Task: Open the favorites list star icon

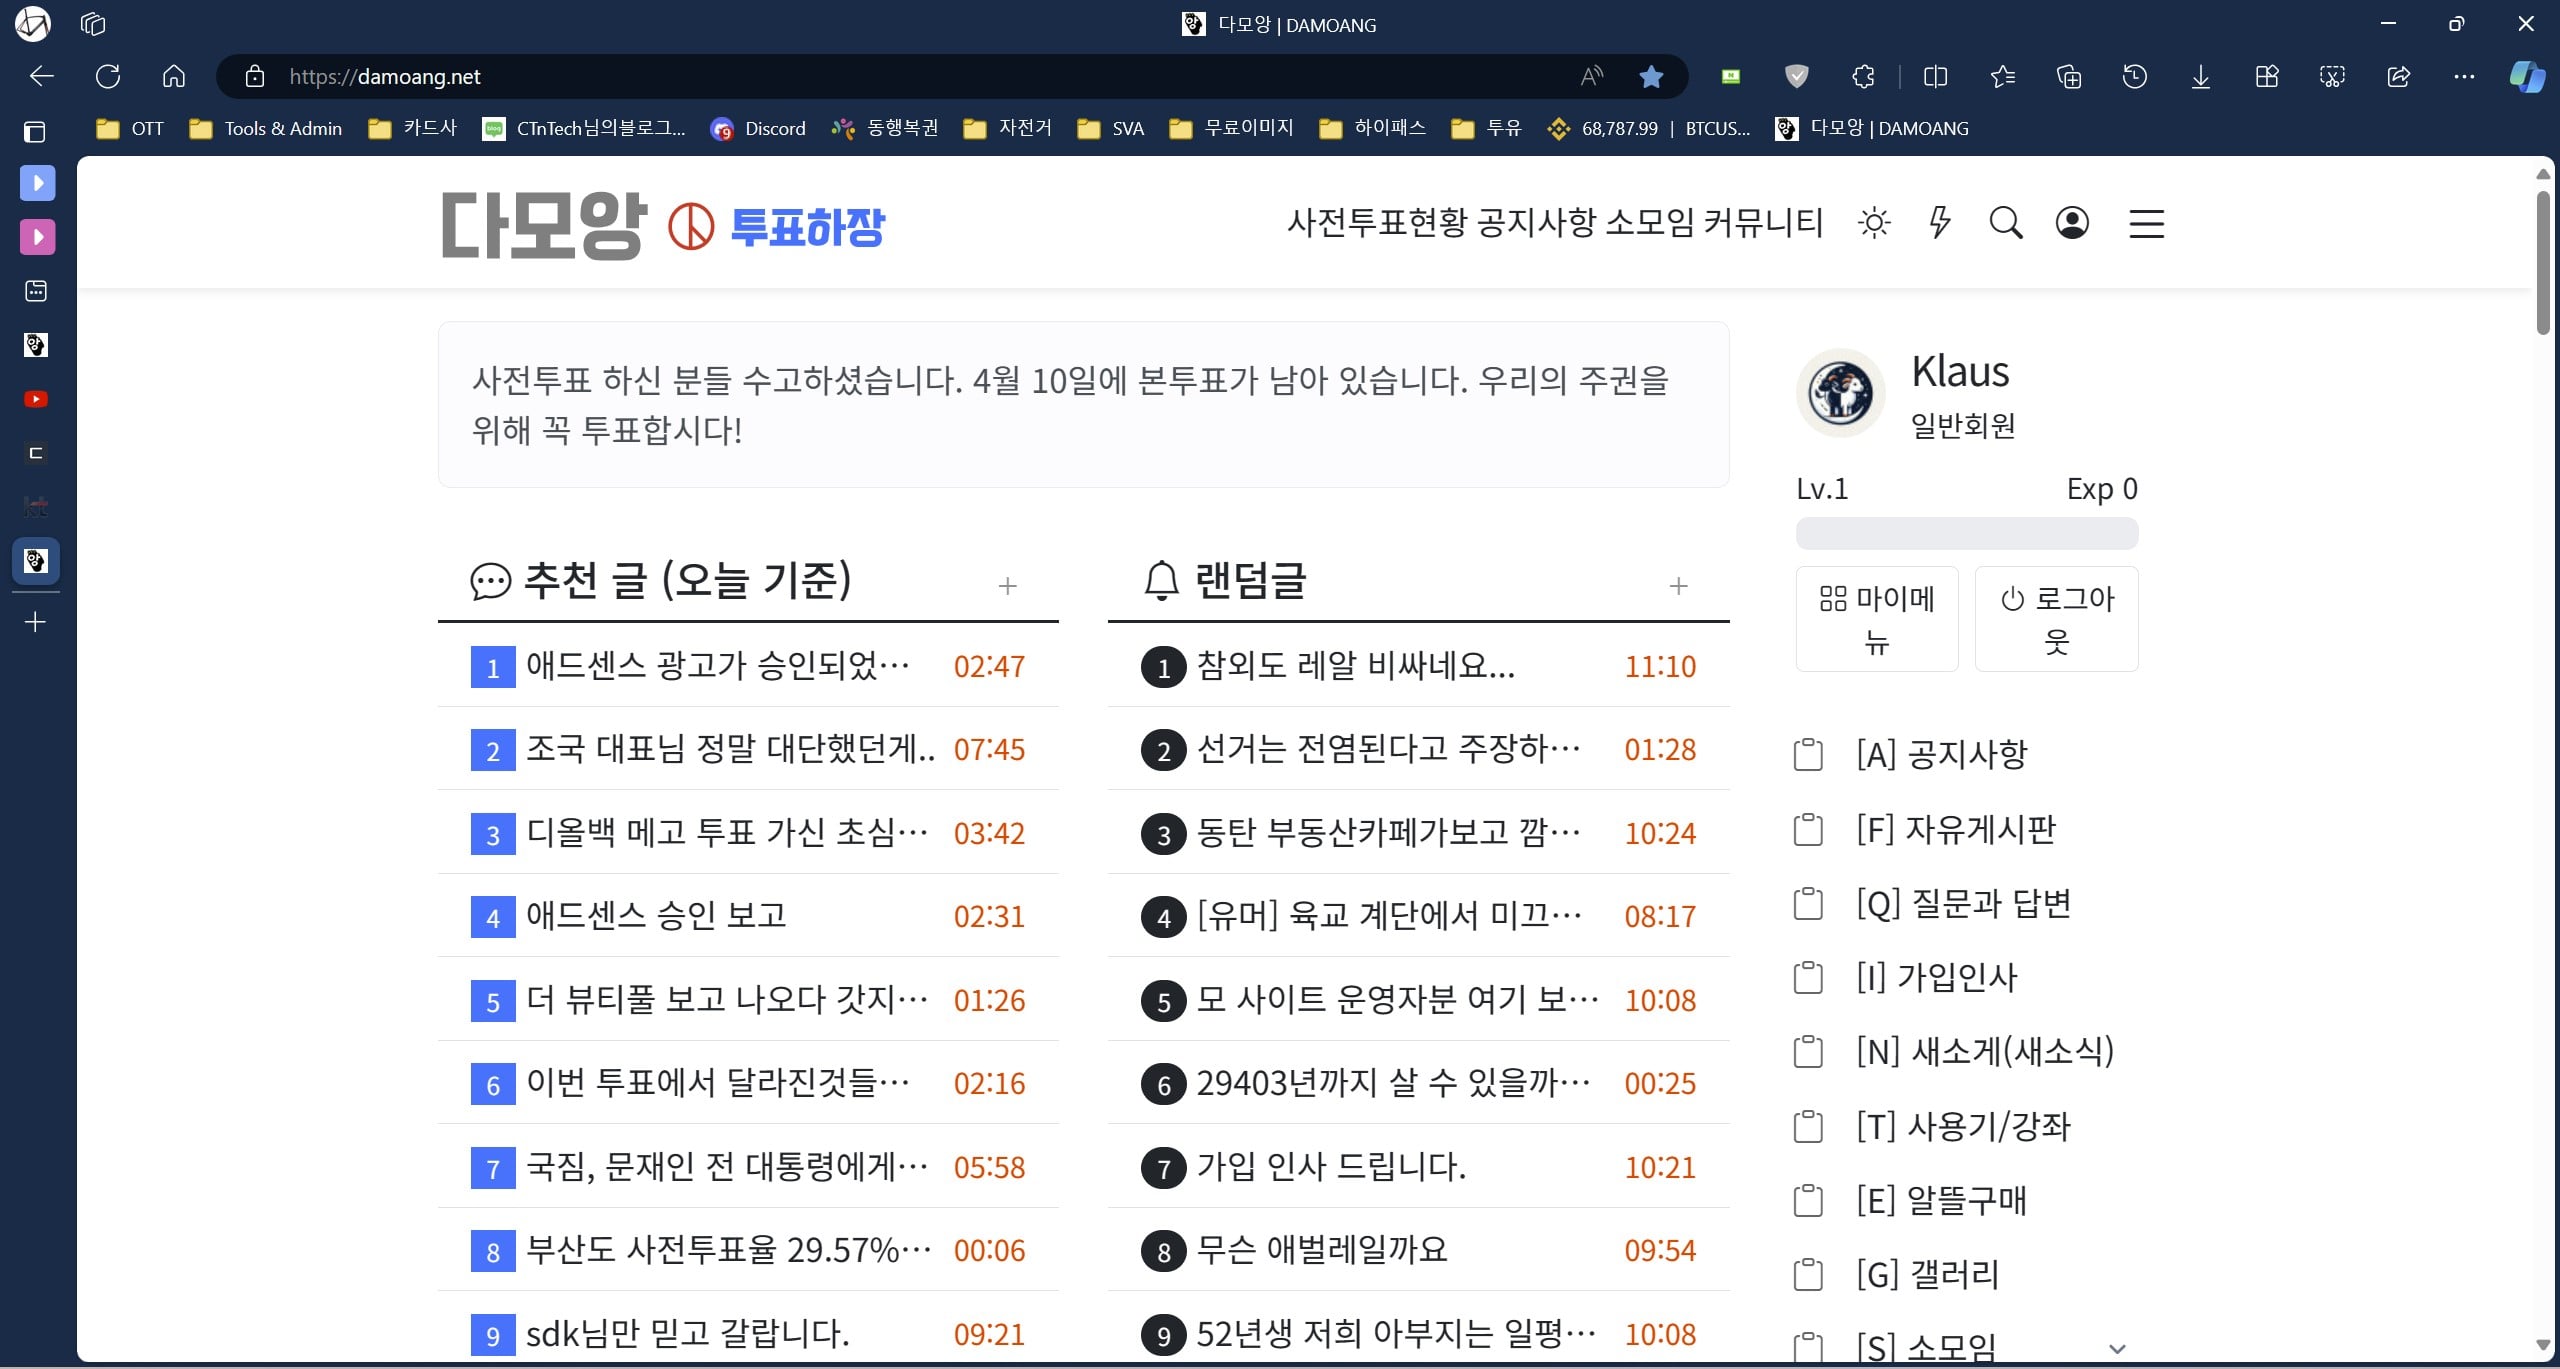Action: 2002,76
